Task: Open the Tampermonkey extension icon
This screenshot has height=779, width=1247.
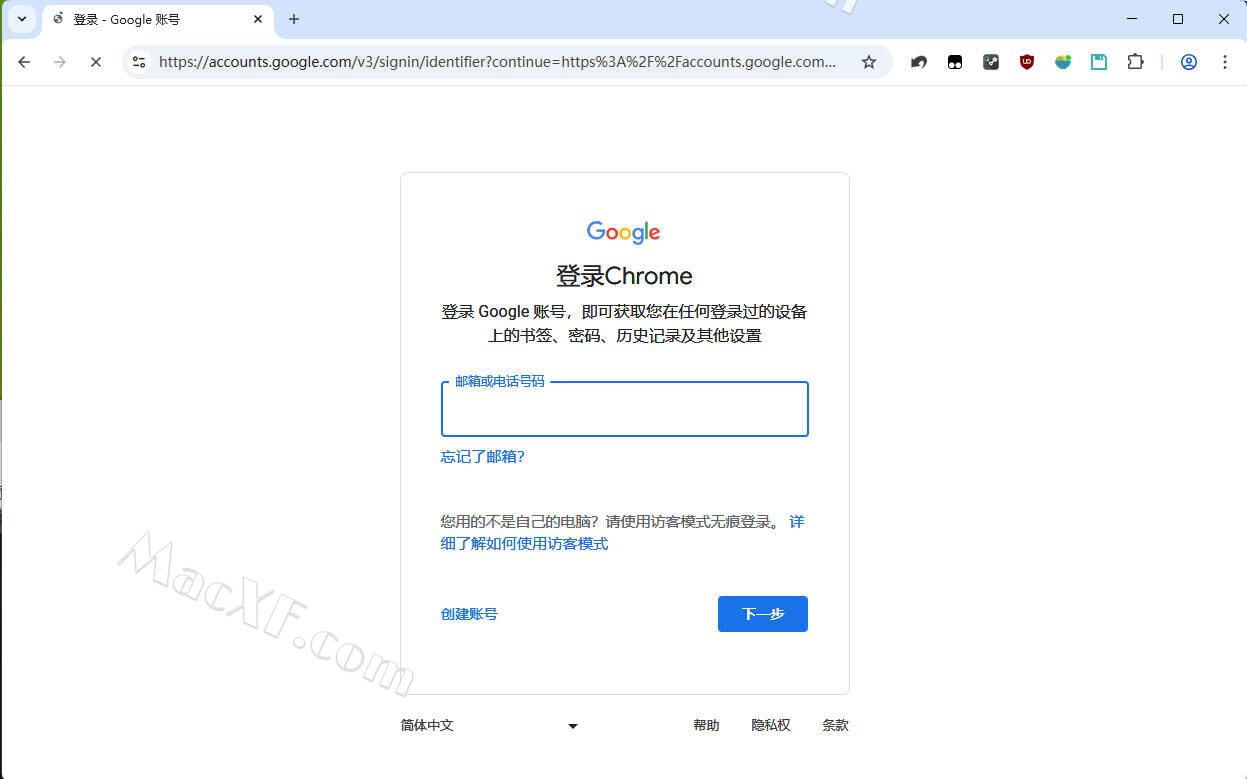Action: click(955, 62)
